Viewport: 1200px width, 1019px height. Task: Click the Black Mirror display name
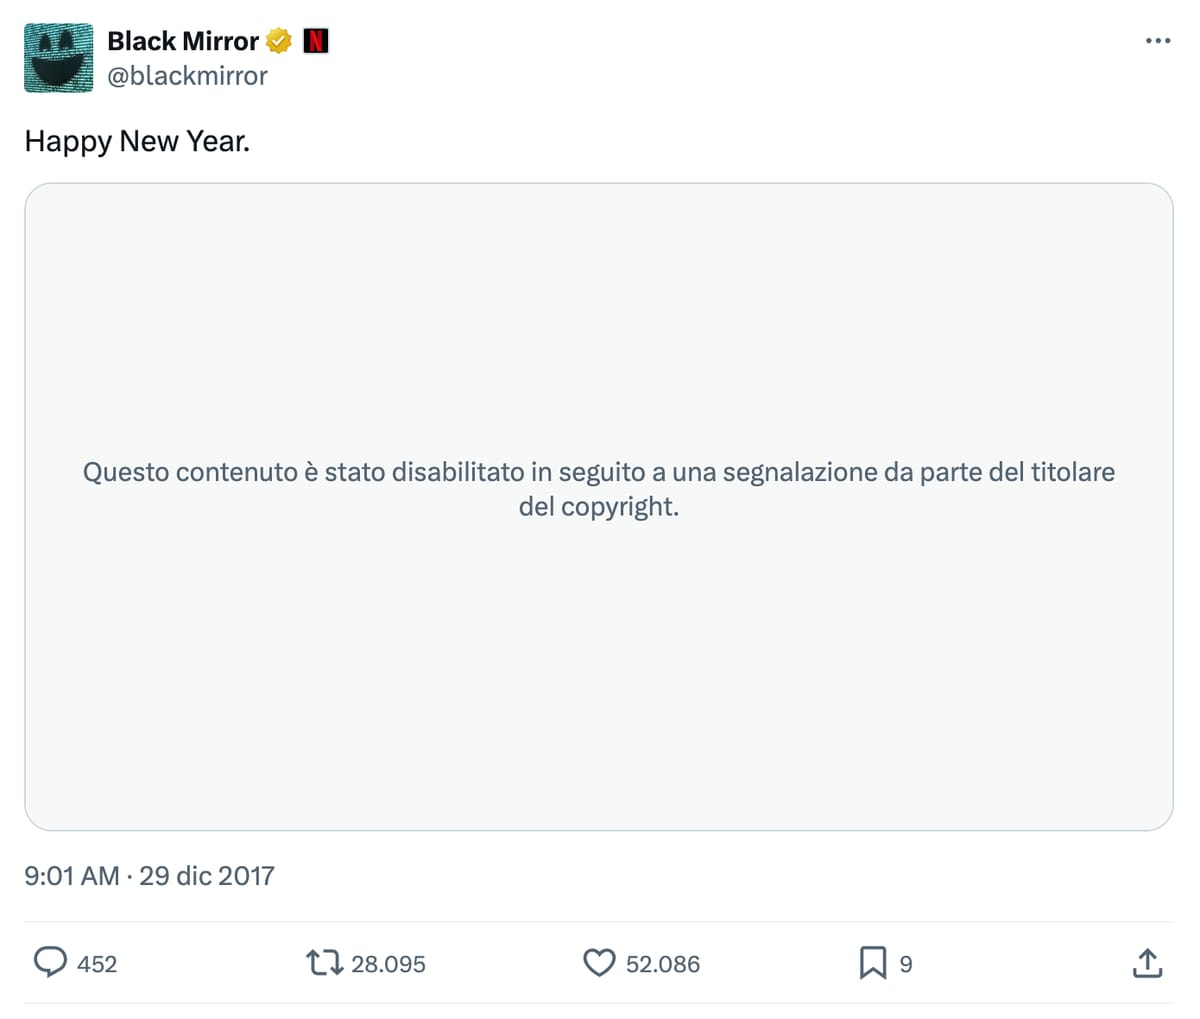pos(182,41)
